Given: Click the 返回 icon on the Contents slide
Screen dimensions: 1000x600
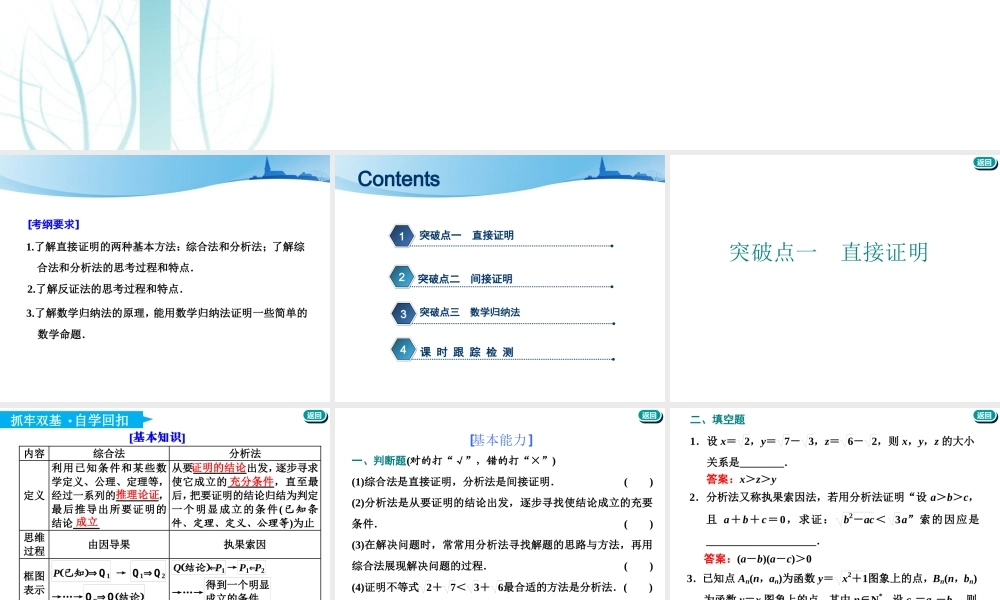Looking at the screenshot, I should [x=651, y=162].
